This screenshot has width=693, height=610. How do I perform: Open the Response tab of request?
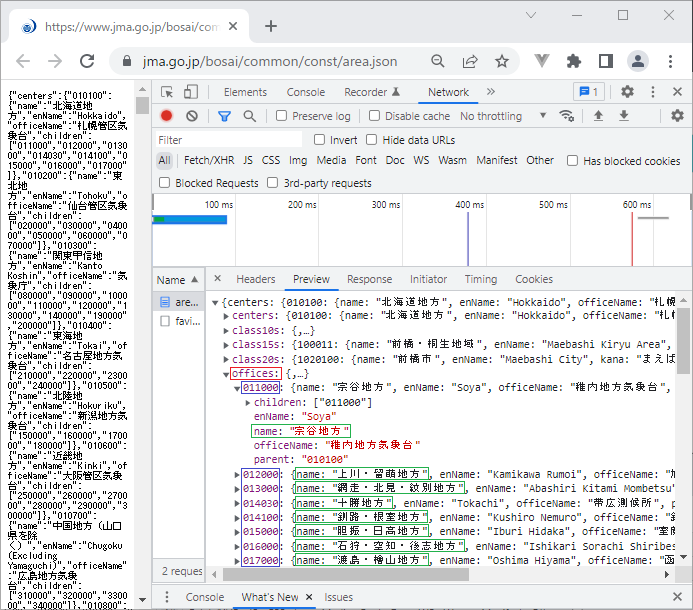coord(369,279)
